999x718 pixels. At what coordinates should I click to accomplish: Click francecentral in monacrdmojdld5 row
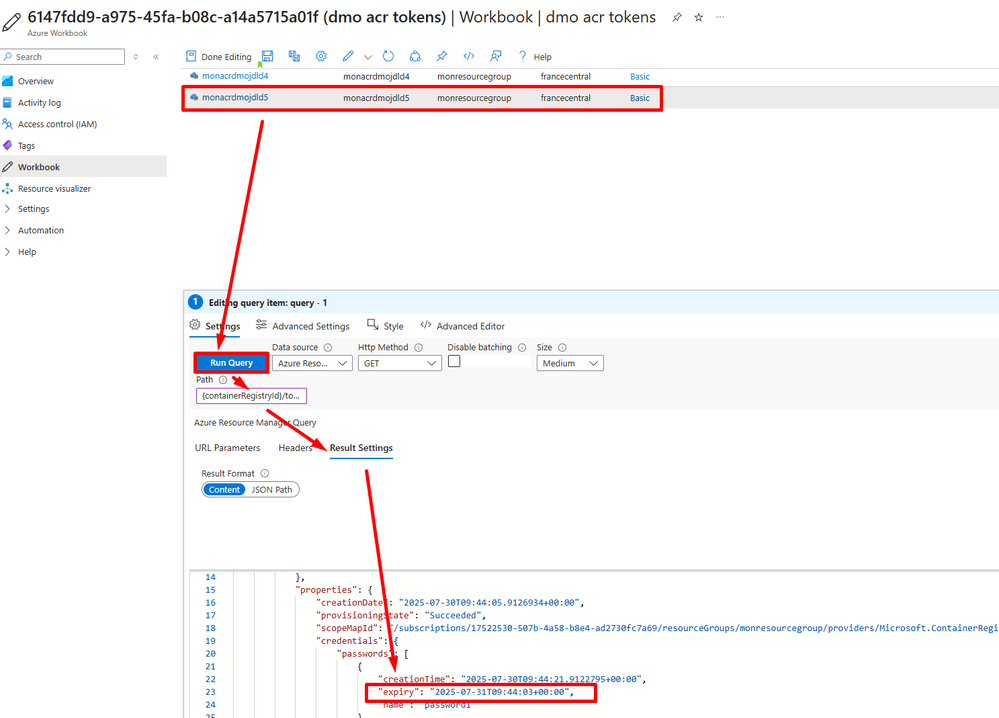pos(566,98)
